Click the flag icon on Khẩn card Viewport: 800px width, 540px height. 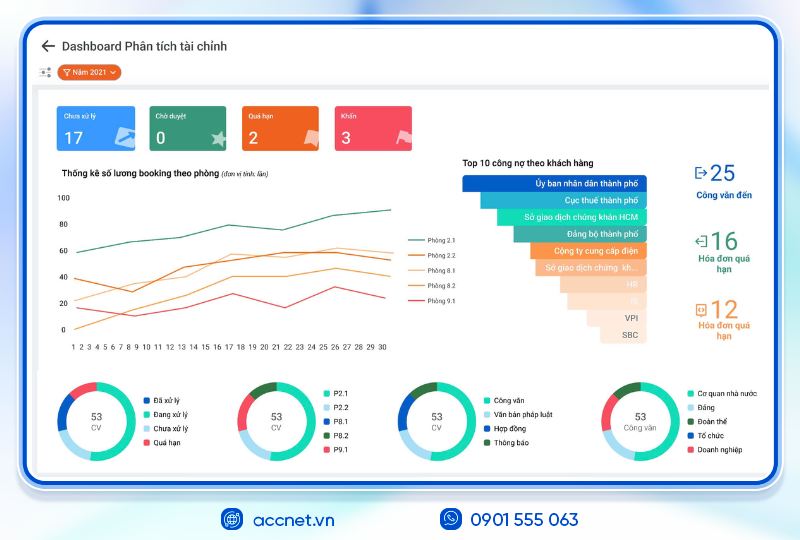[x=403, y=138]
